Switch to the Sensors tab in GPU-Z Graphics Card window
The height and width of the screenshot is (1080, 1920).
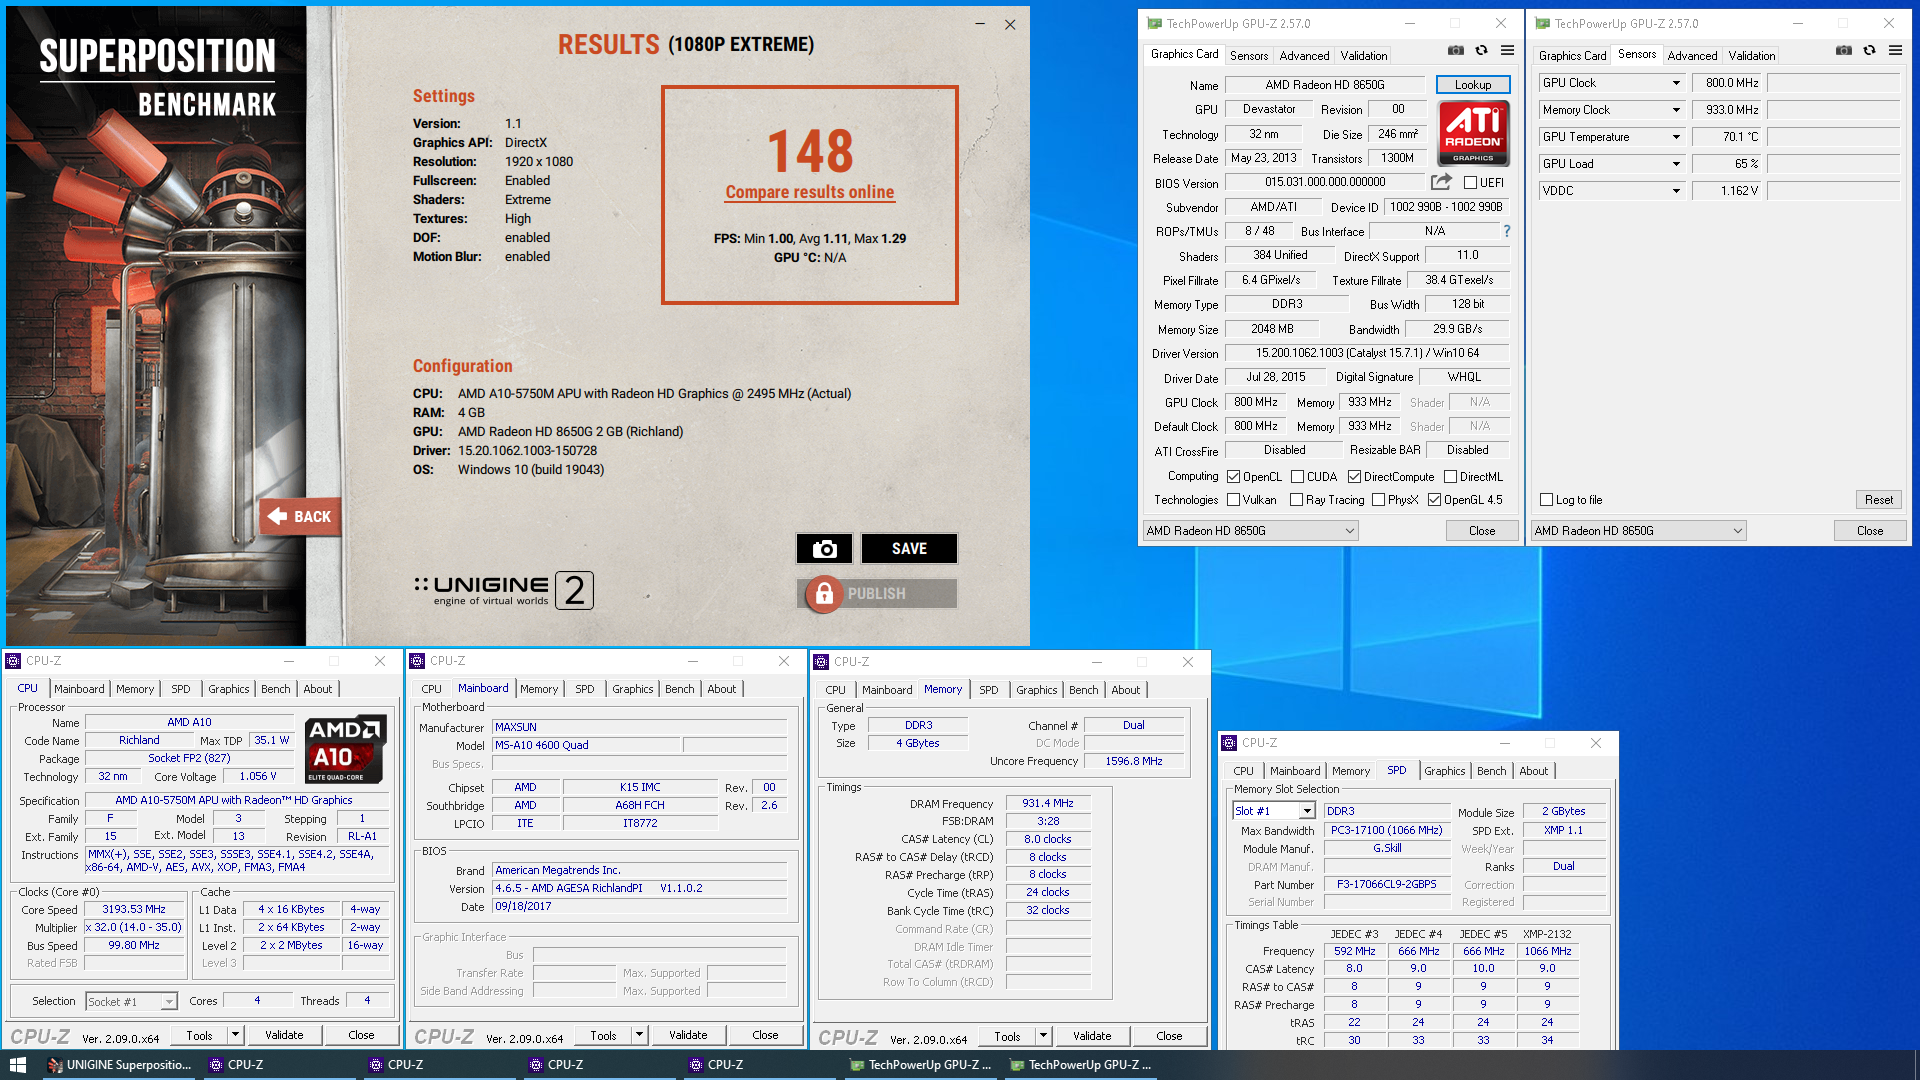click(1249, 56)
